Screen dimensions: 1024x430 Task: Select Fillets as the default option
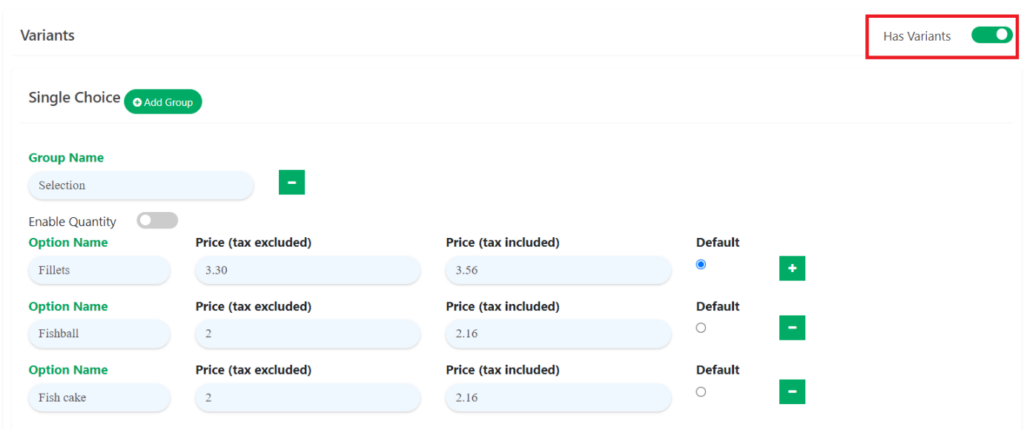click(x=700, y=265)
